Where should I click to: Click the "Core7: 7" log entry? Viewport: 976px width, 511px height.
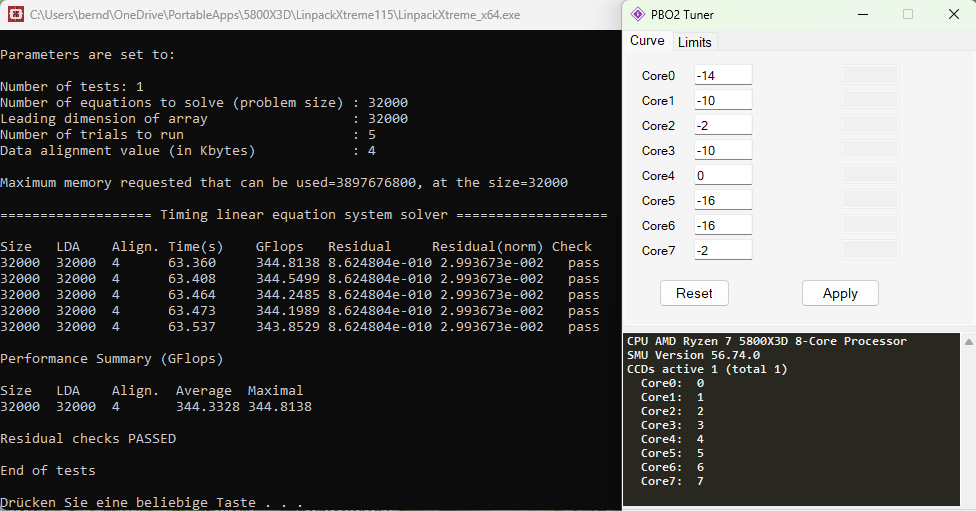[672, 481]
